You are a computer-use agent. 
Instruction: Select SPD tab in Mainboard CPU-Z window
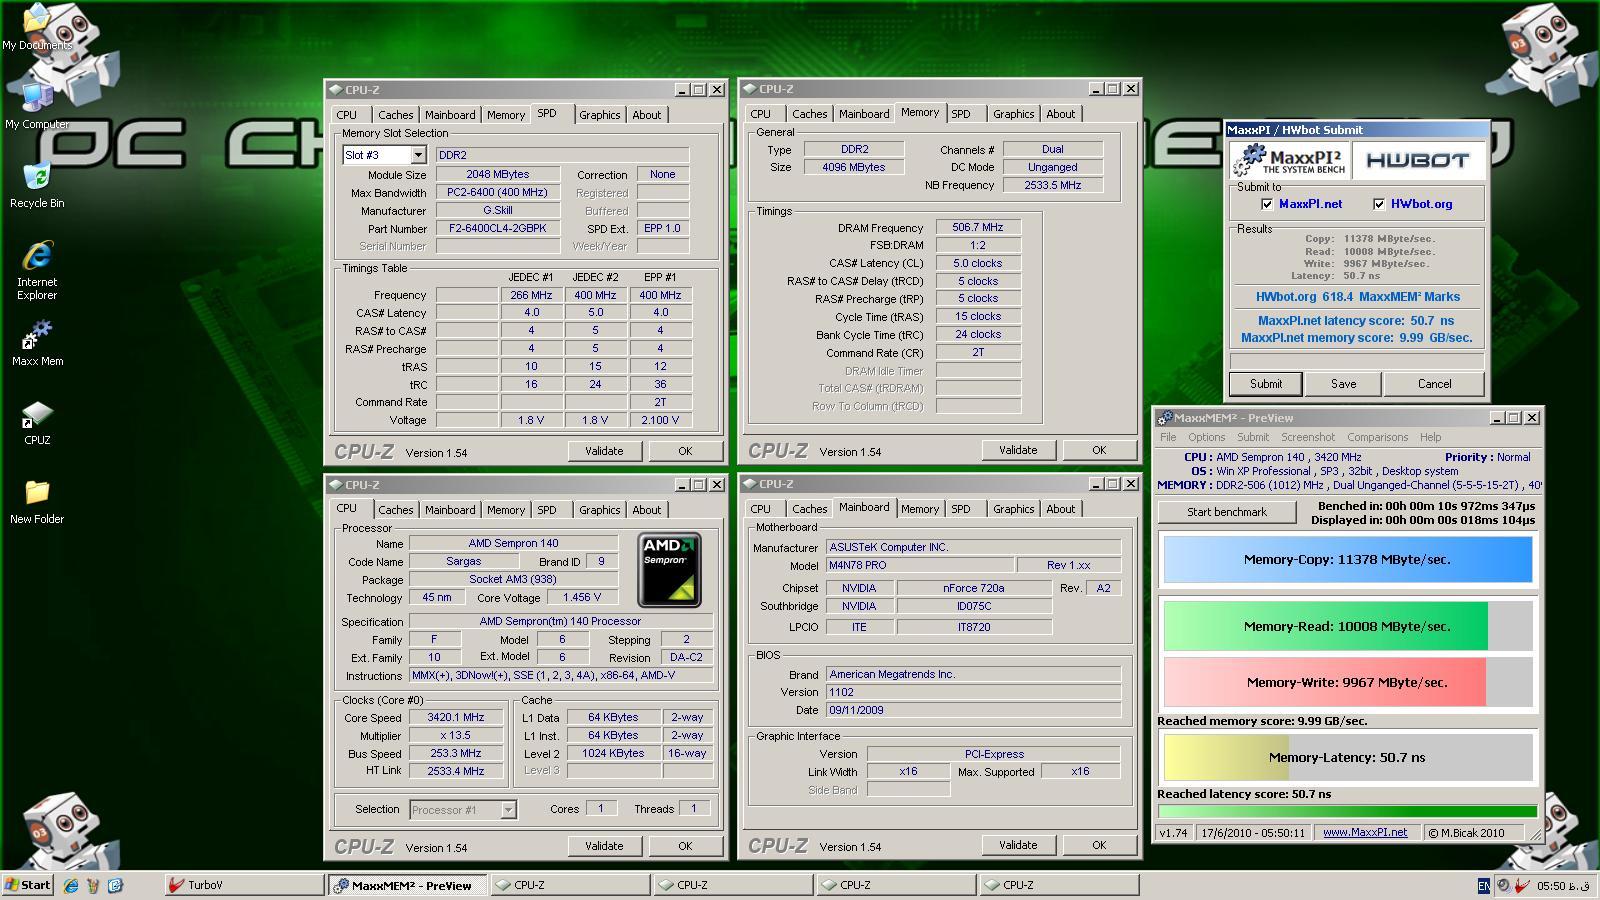(960, 509)
